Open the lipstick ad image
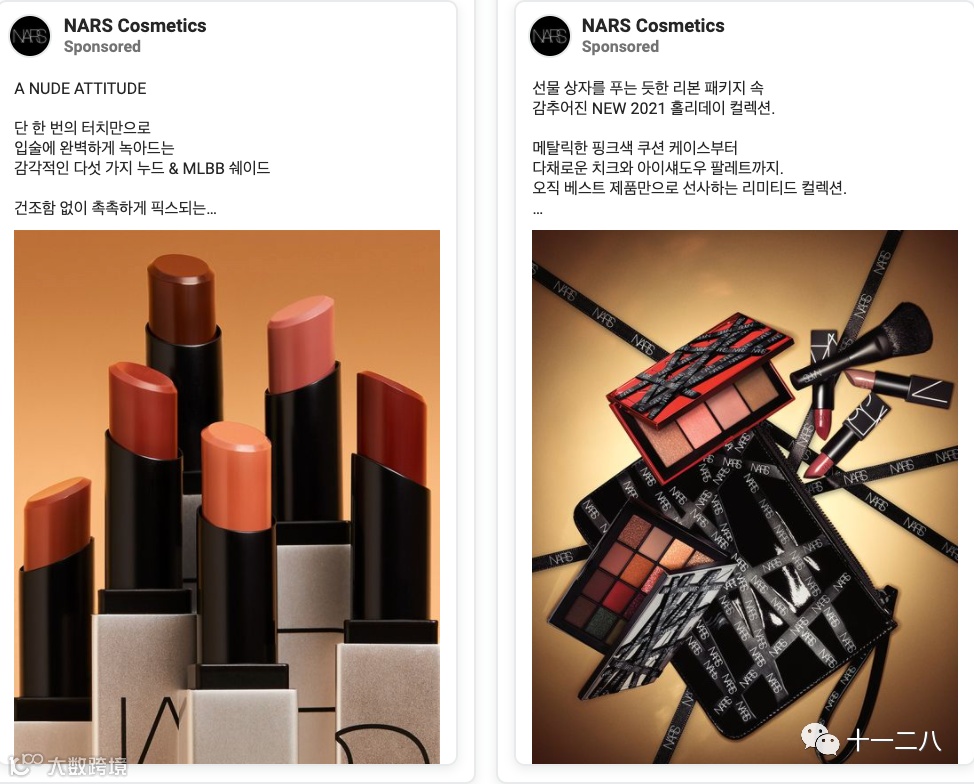Screen dimensions: 974x784 point(227,496)
